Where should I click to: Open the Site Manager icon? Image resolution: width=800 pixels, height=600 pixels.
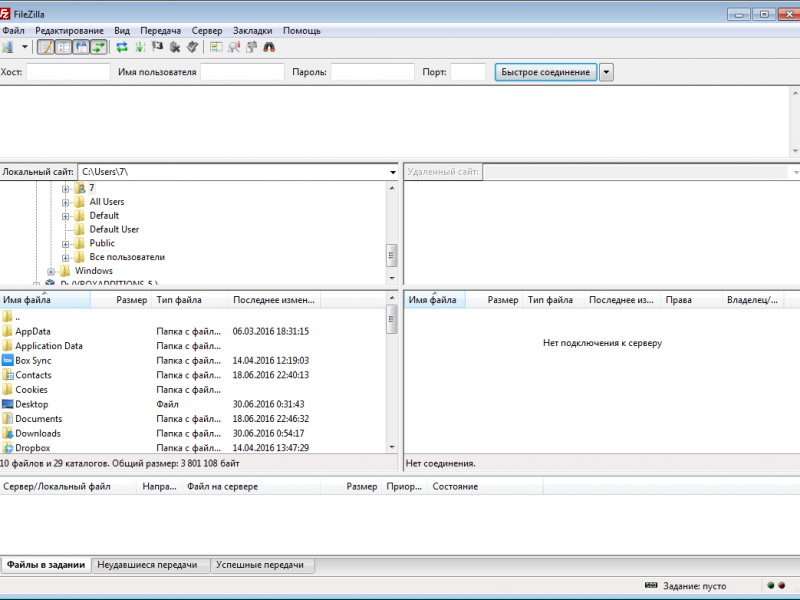pos(8,47)
